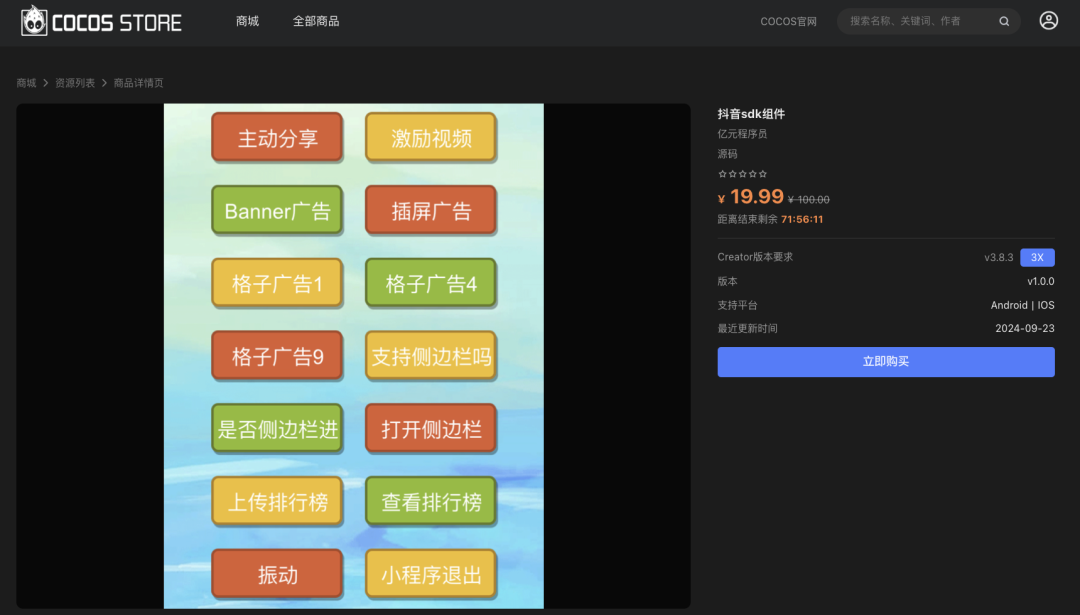Click the 插屏广告 button in the preview

click(431, 210)
